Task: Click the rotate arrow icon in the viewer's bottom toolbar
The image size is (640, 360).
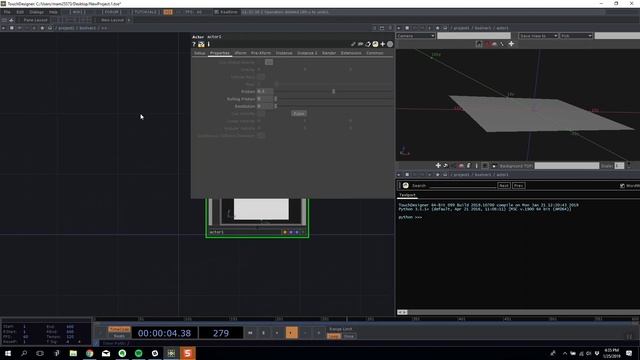Action: pyautogui.click(x=445, y=165)
